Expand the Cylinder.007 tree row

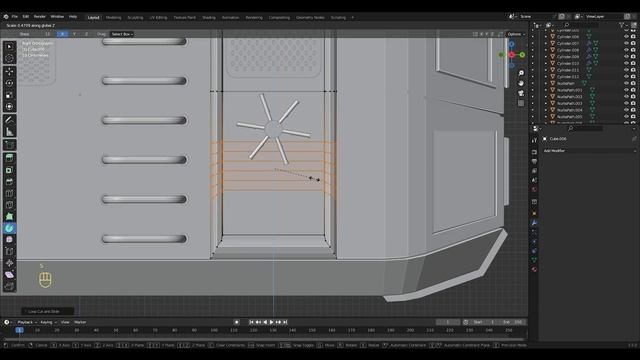point(546,43)
